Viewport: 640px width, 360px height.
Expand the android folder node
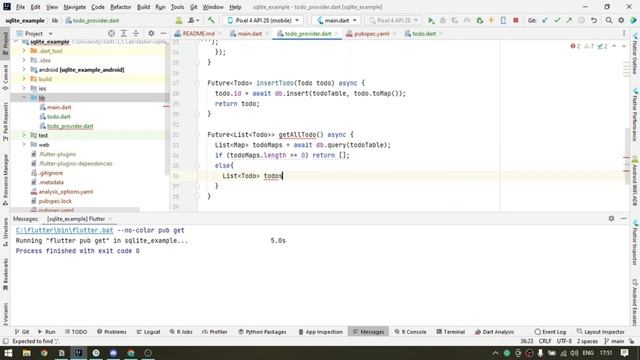[x=24, y=70]
